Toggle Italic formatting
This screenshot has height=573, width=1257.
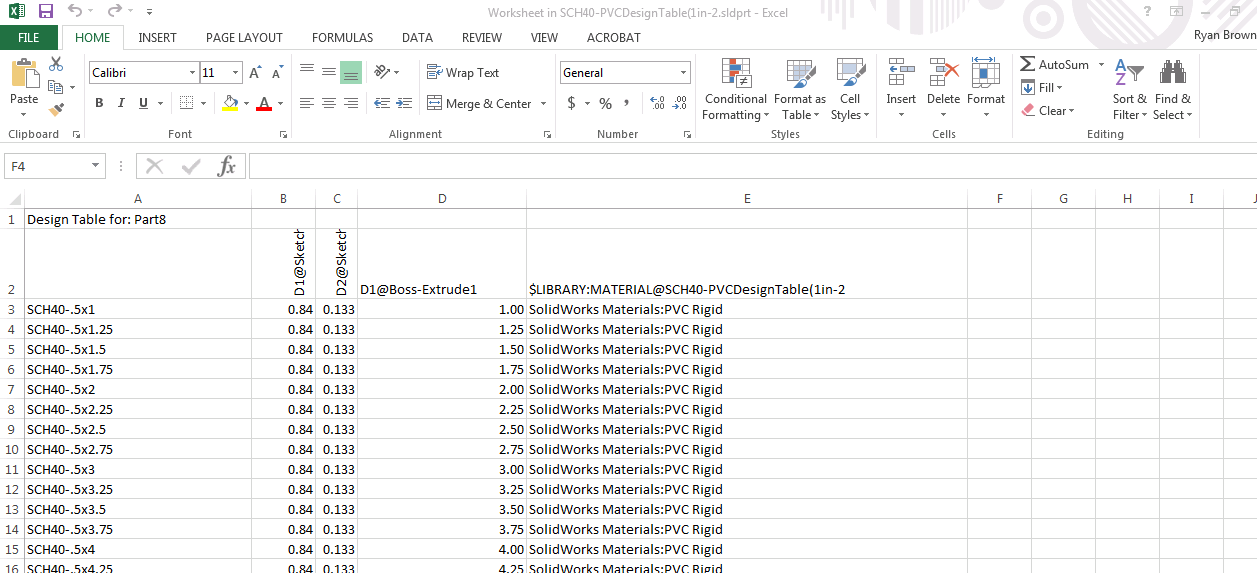121,103
